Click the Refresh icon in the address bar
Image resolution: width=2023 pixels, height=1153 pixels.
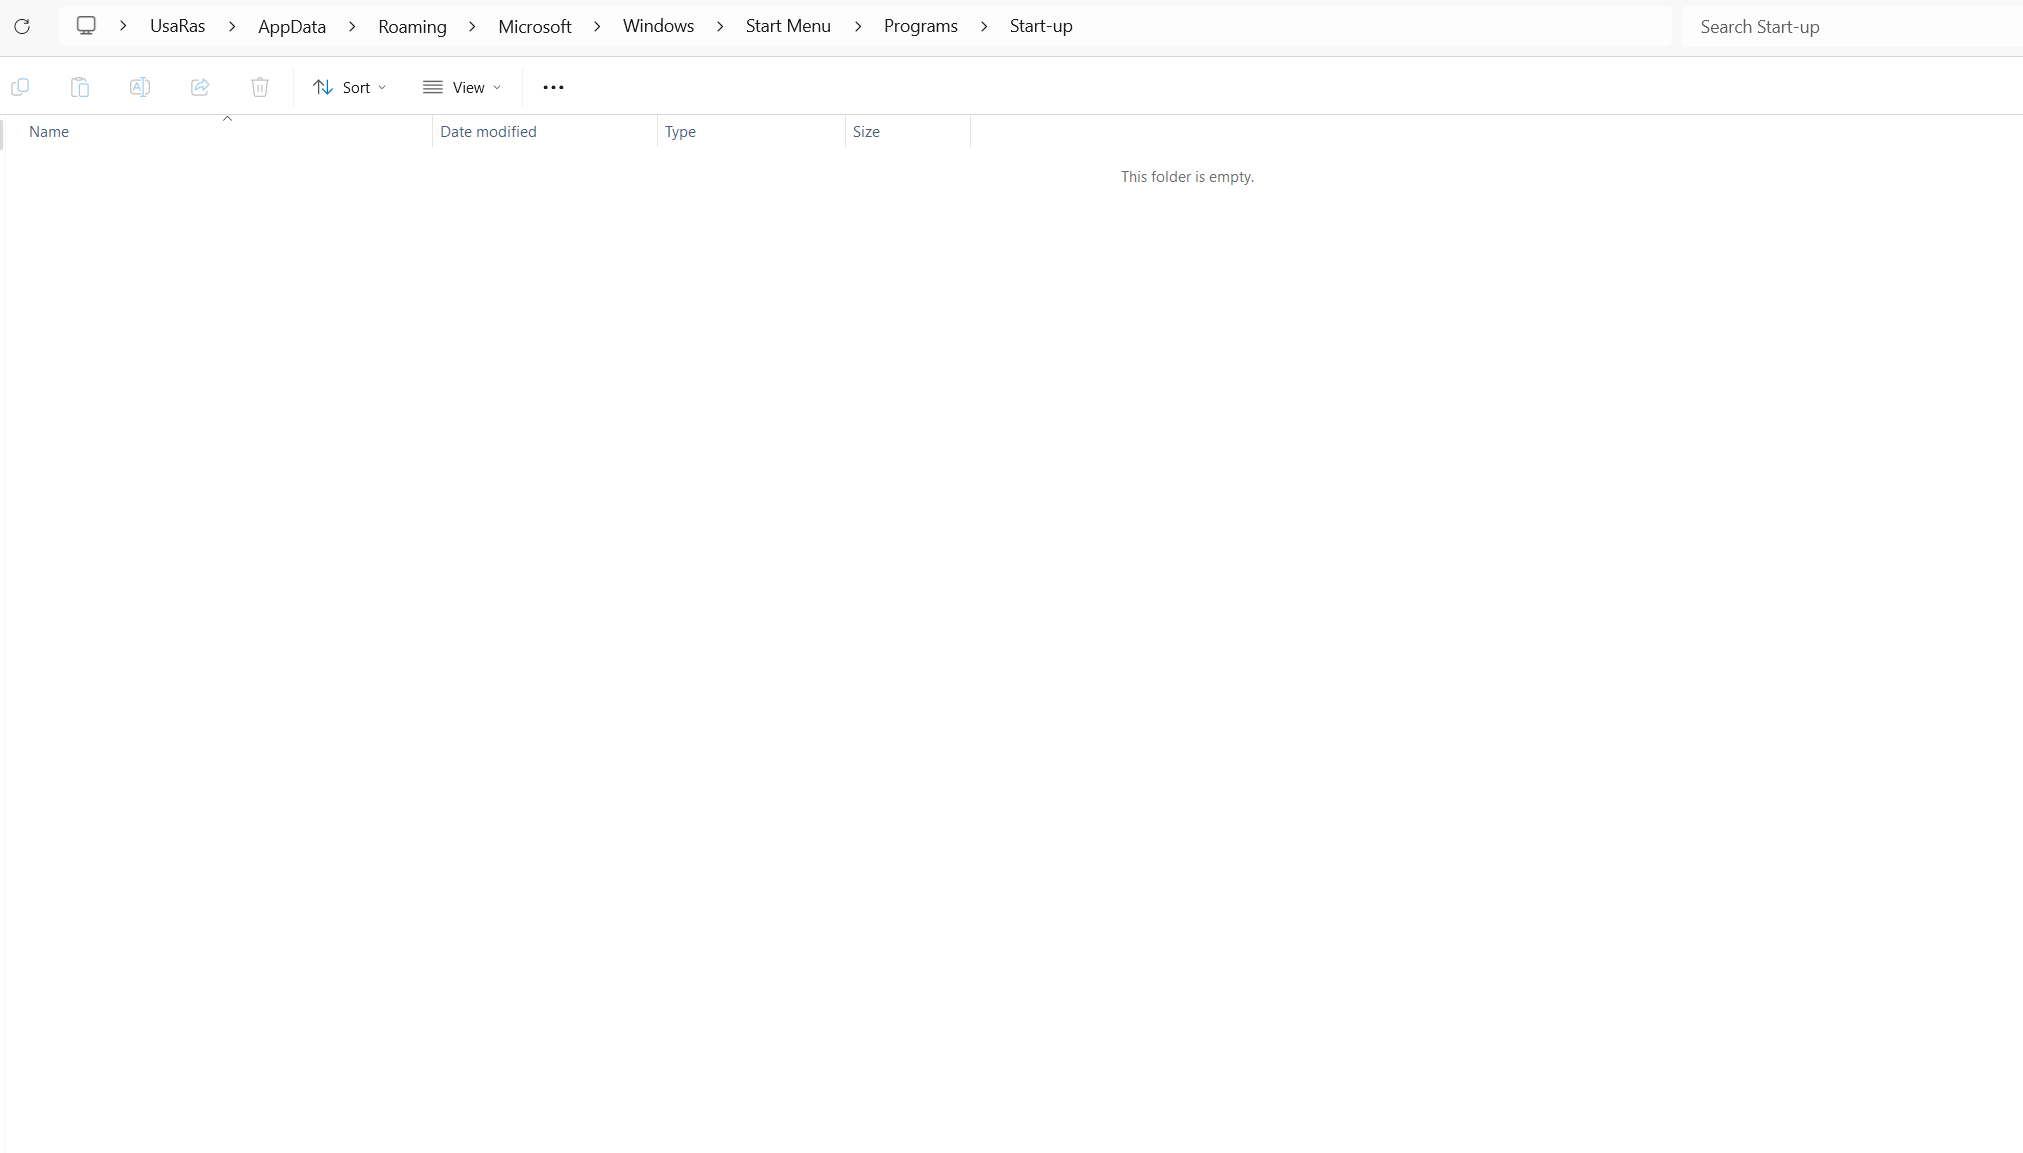23,26
